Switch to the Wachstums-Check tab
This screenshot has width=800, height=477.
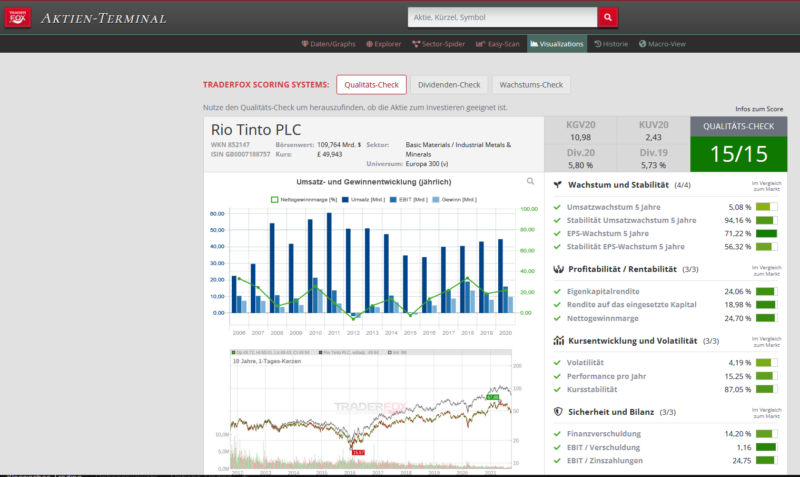click(533, 85)
